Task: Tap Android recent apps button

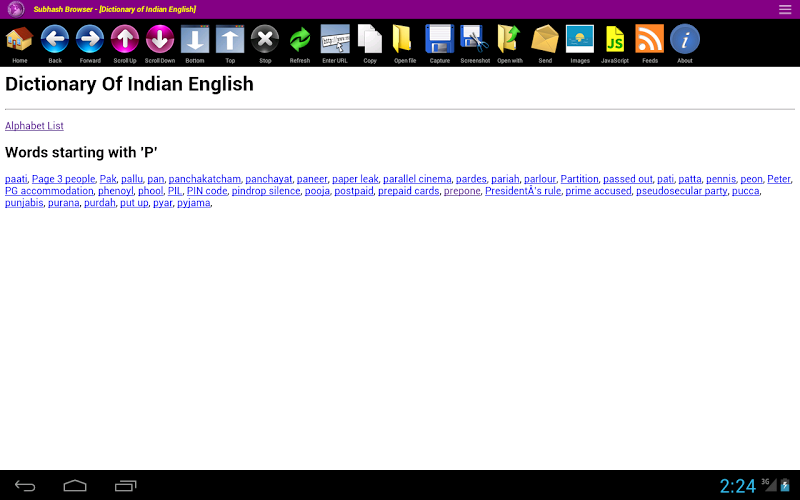Action: pyautogui.click(x=126, y=486)
